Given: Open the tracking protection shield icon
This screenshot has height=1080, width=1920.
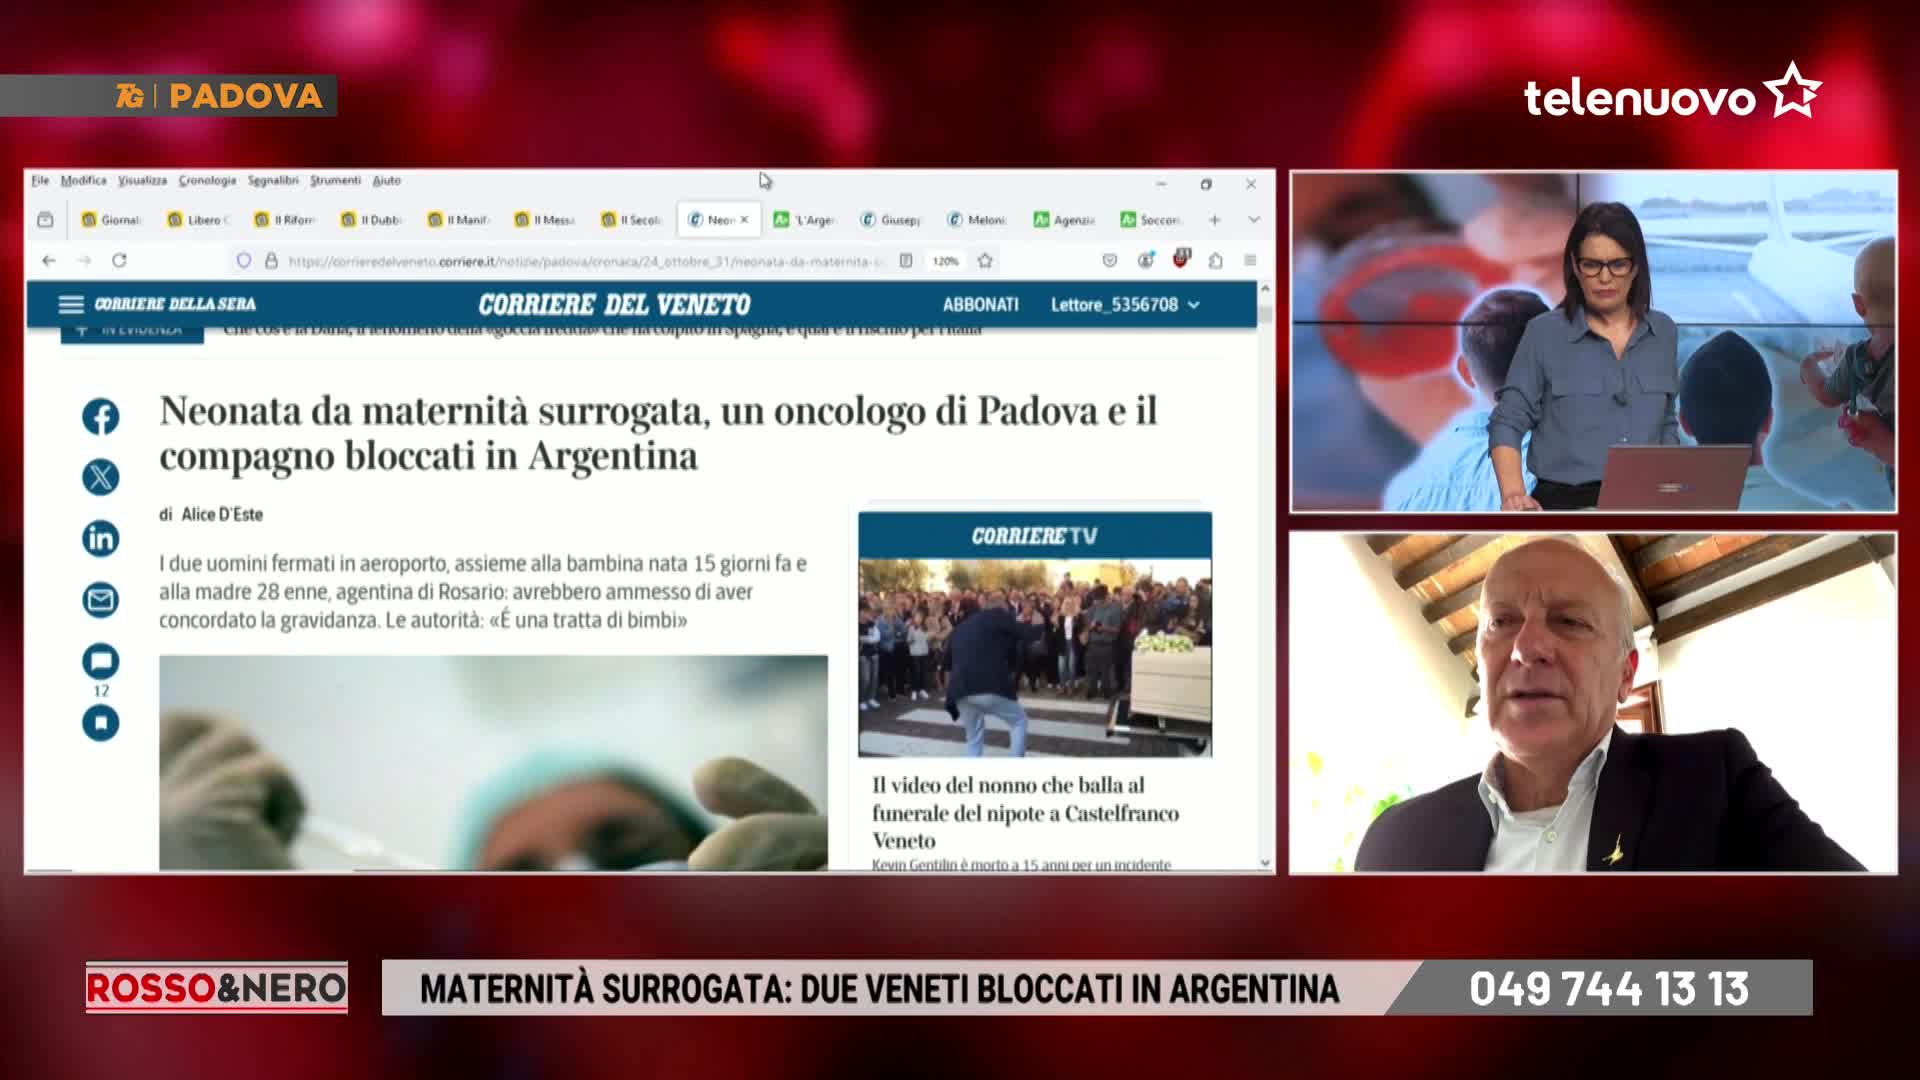Looking at the screenshot, I should [x=243, y=260].
